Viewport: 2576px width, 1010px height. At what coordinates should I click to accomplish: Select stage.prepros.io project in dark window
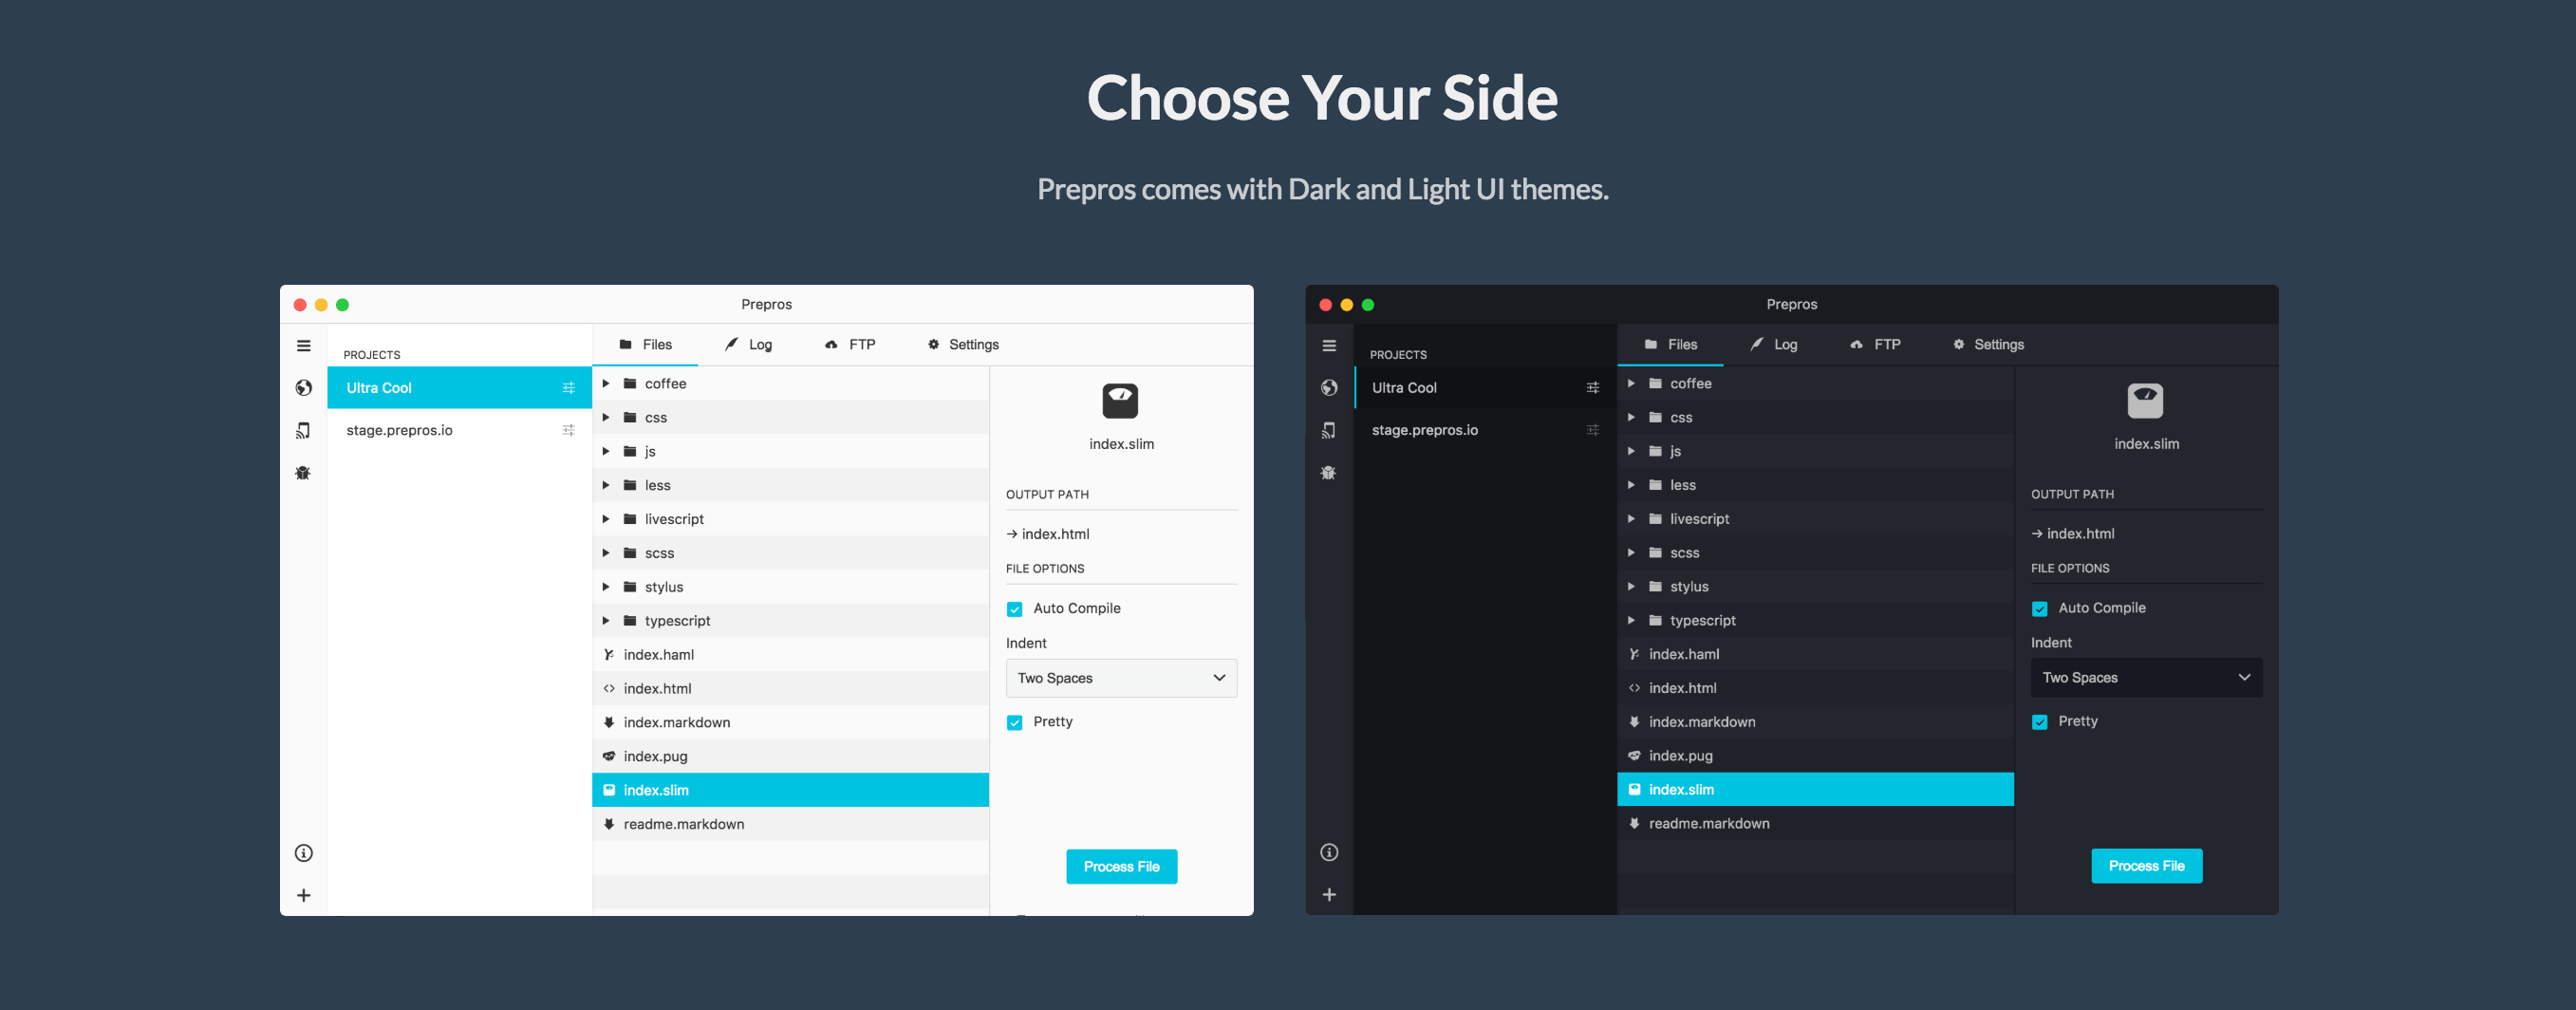tap(1485, 430)
